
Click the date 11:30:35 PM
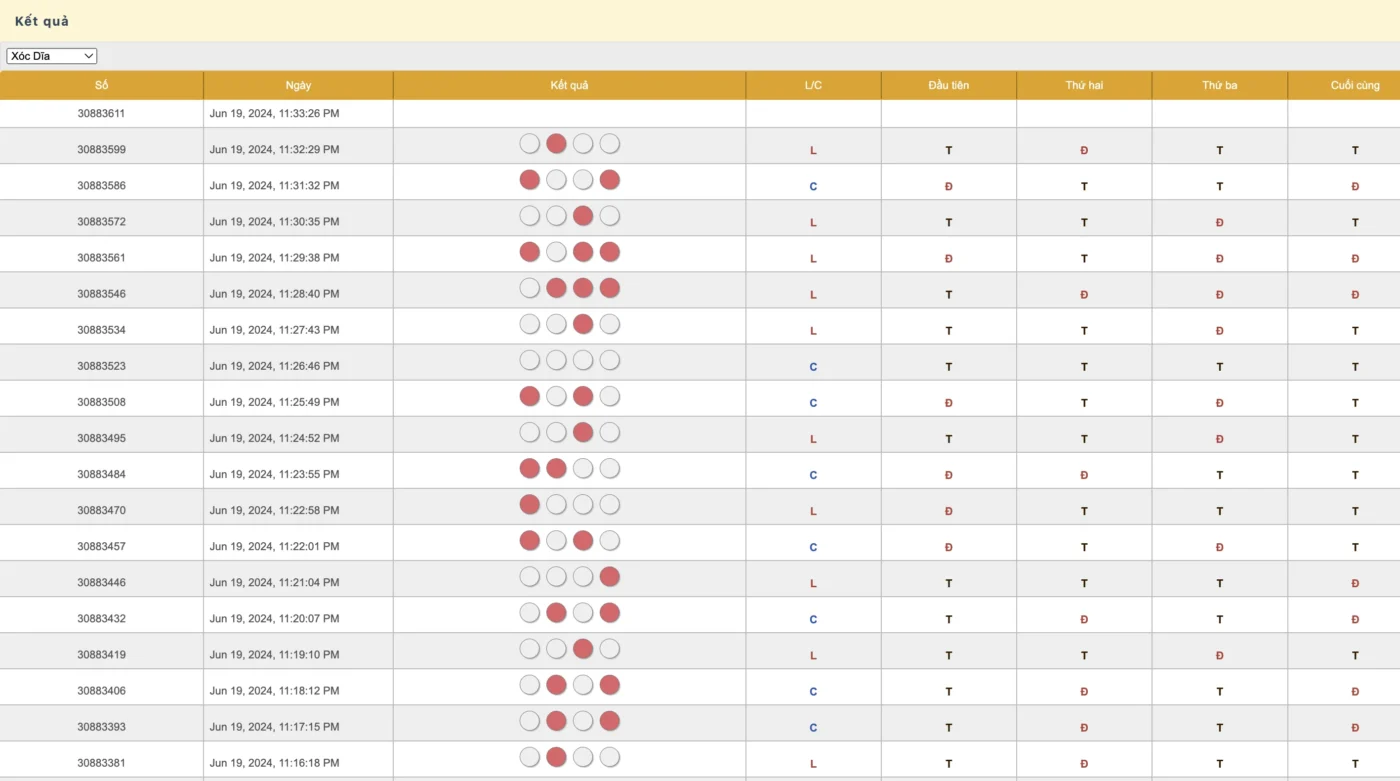pyautogui.click(x=274, y=222)
